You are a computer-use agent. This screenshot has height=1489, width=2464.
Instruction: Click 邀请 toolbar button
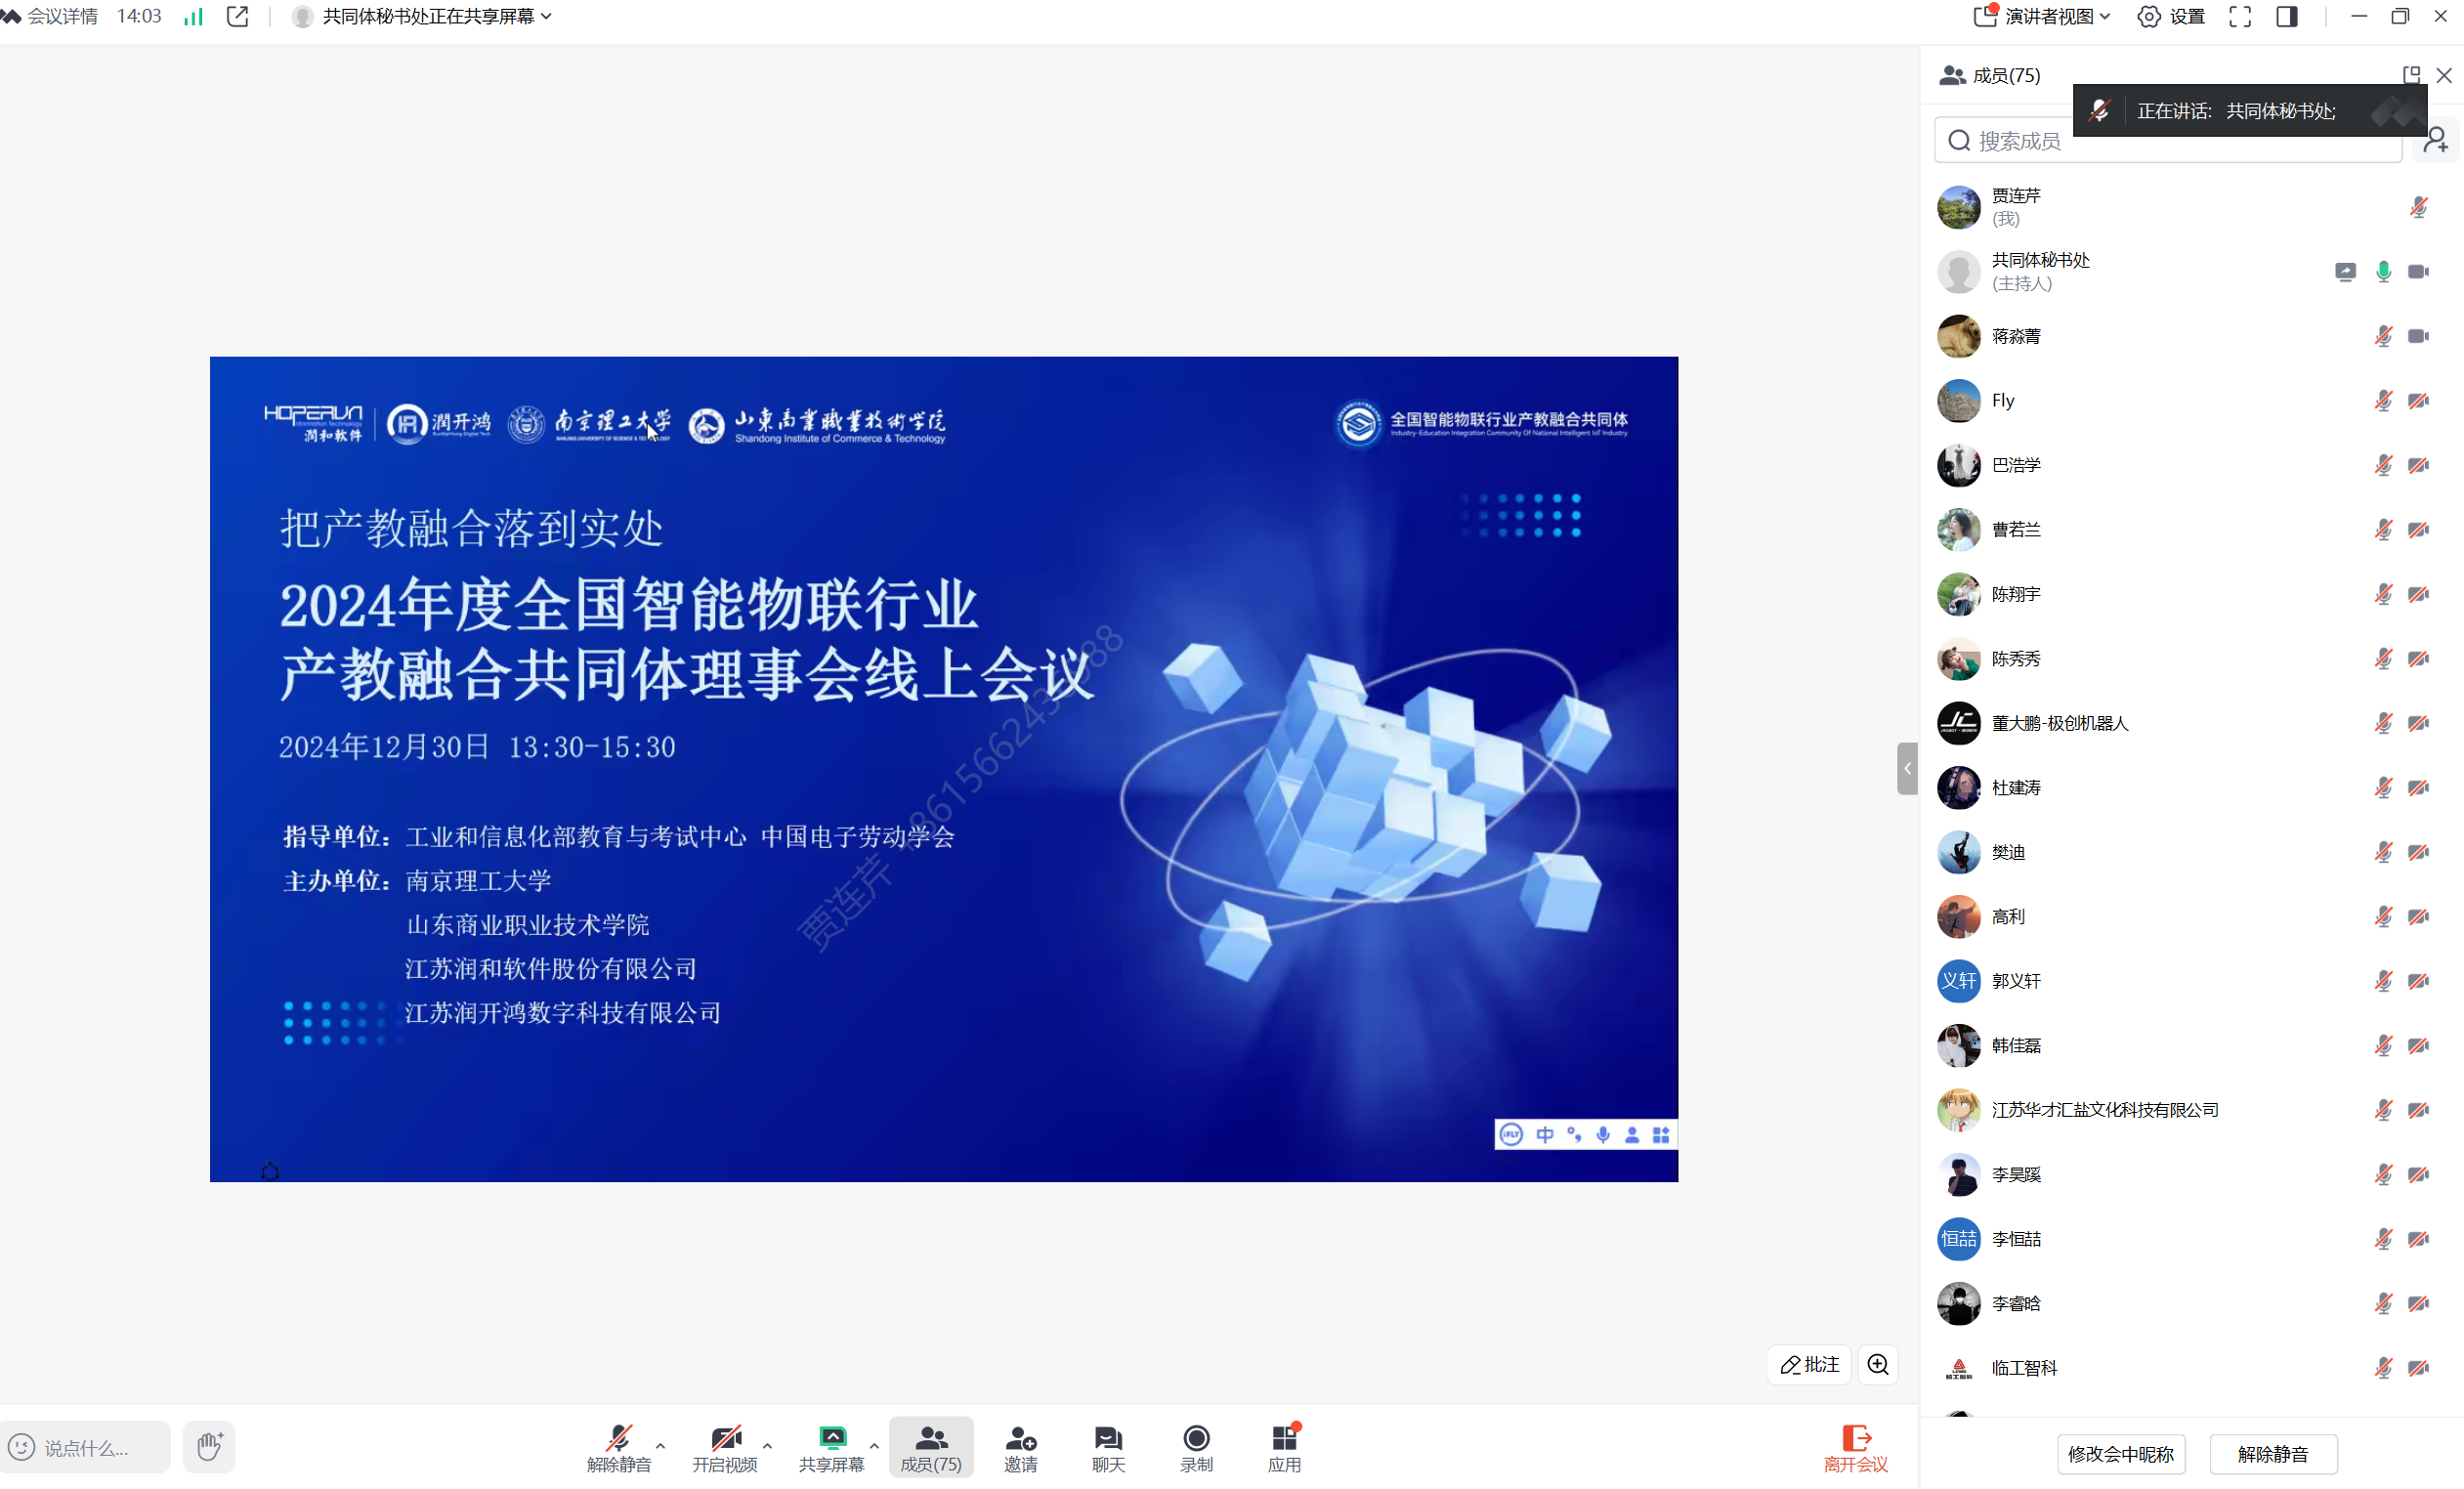[x=1021, y=1449]
